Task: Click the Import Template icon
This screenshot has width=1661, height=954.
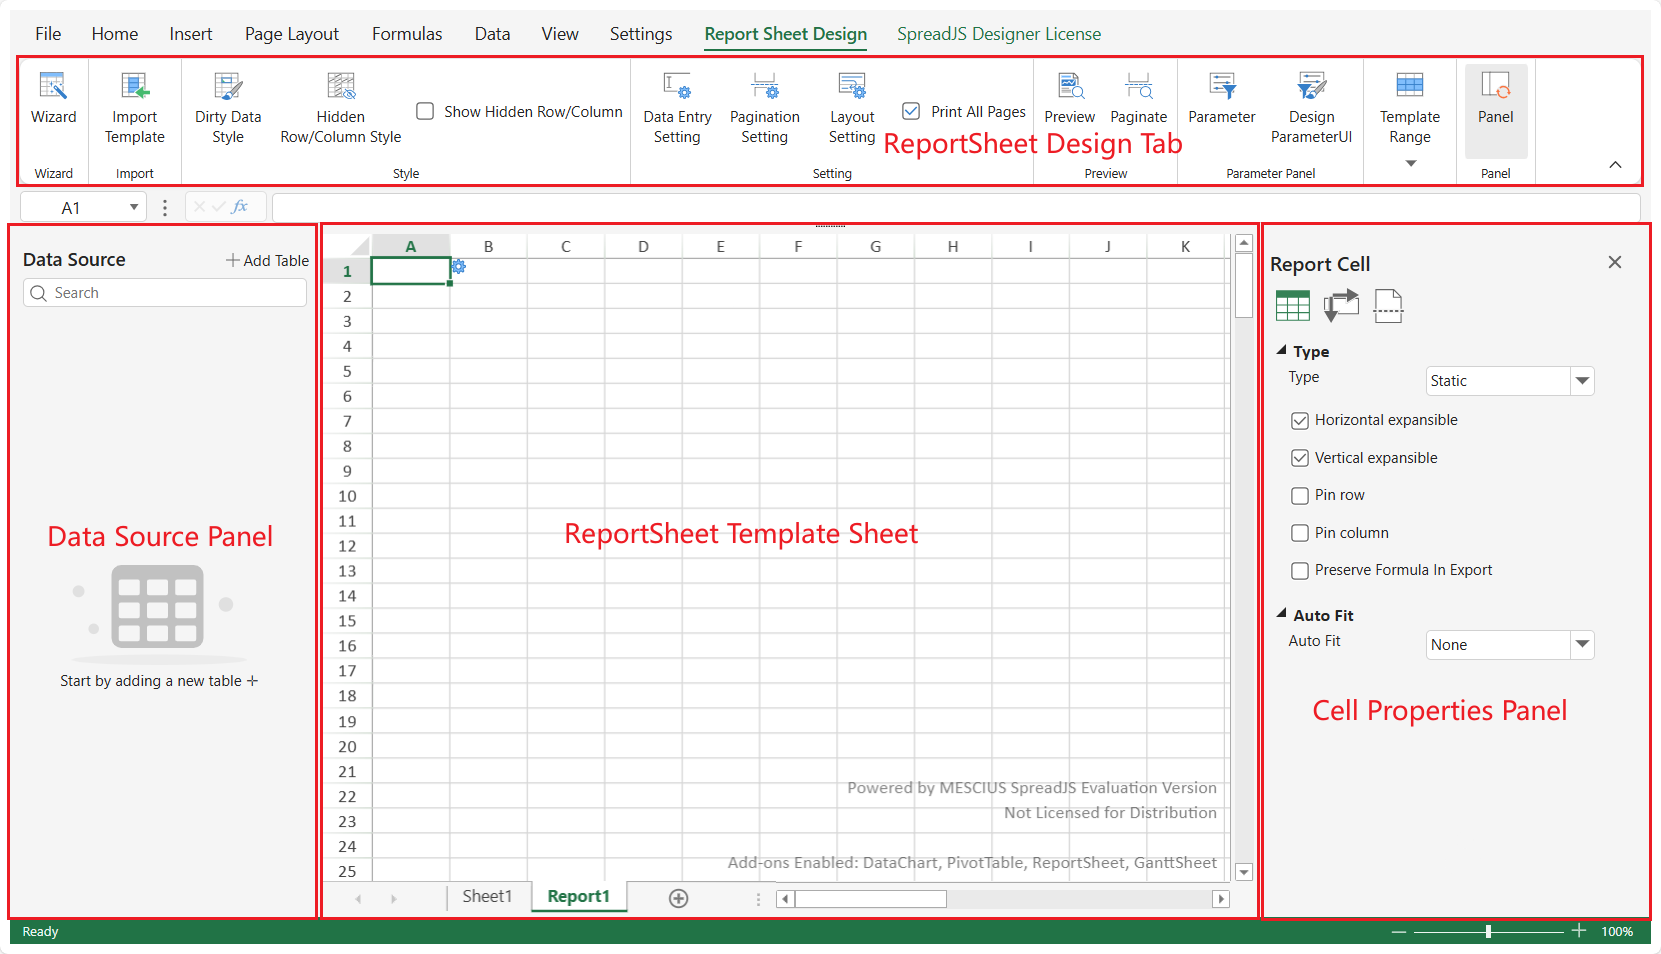Action: coord(134,88)
